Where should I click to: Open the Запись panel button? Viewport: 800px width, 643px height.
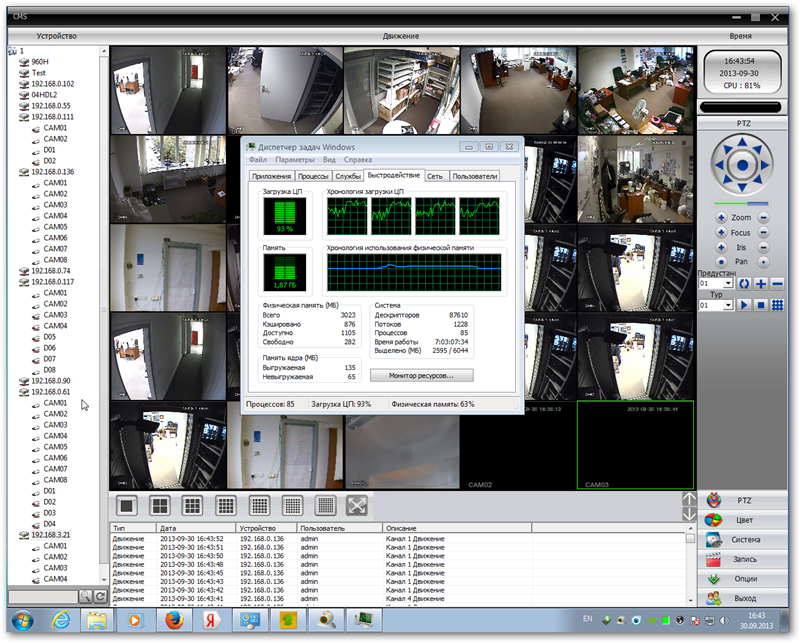click(x=745, y=559)
